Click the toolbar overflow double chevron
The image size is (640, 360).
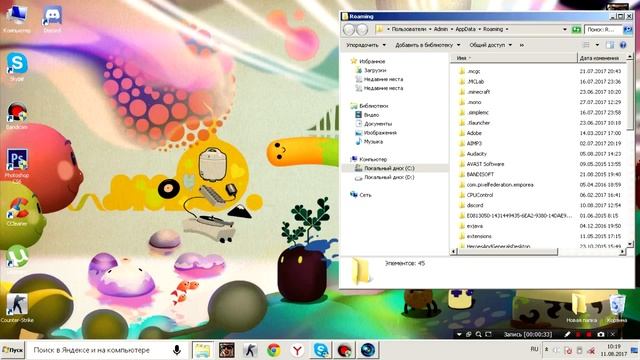click(522, 45)
